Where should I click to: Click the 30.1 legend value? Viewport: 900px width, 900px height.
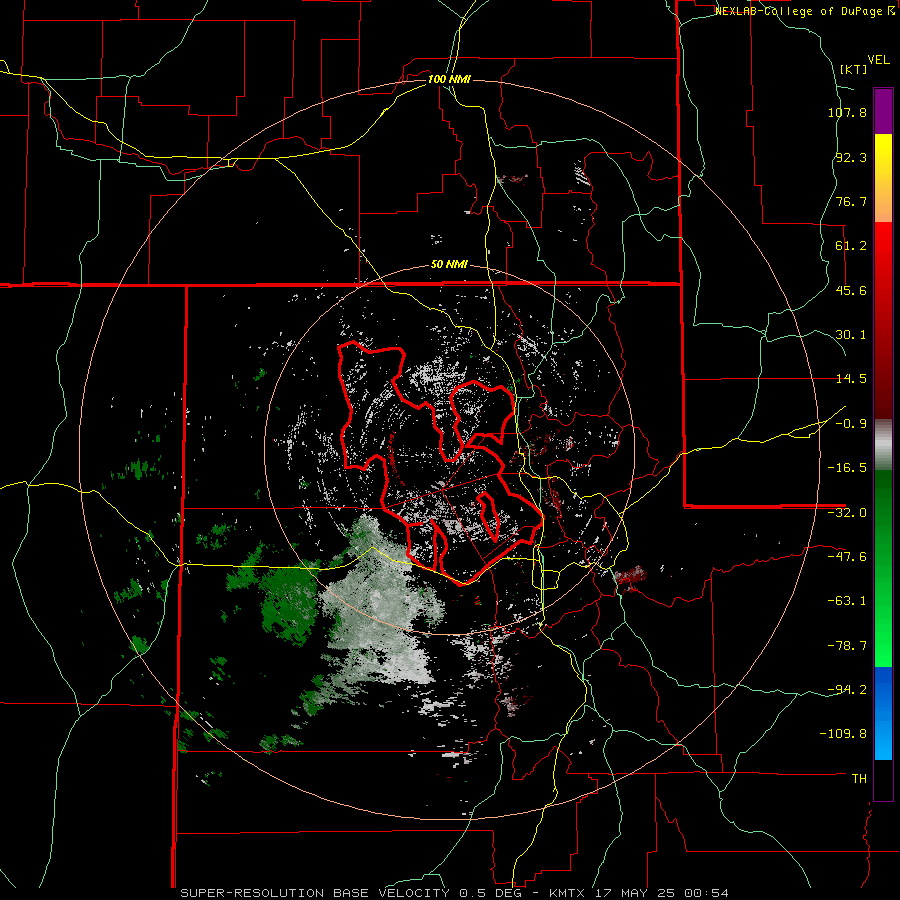pos(851,335)
